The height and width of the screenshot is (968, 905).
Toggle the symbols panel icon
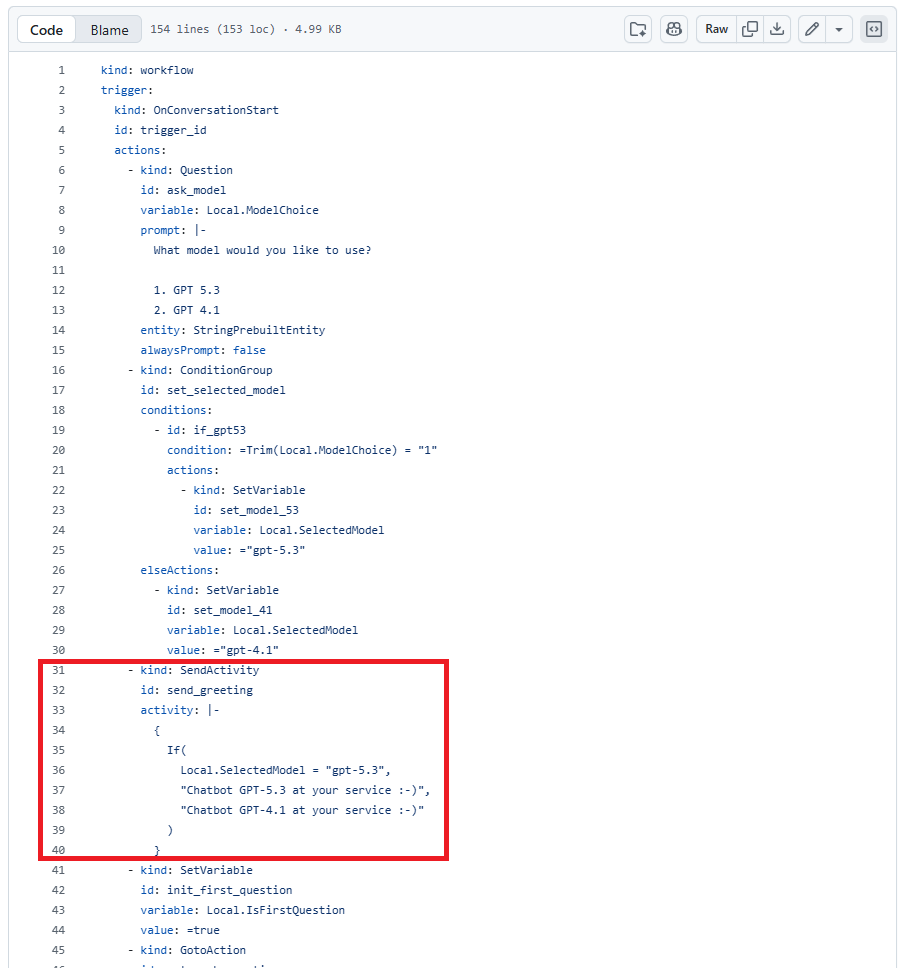click(x=873, y=29)
